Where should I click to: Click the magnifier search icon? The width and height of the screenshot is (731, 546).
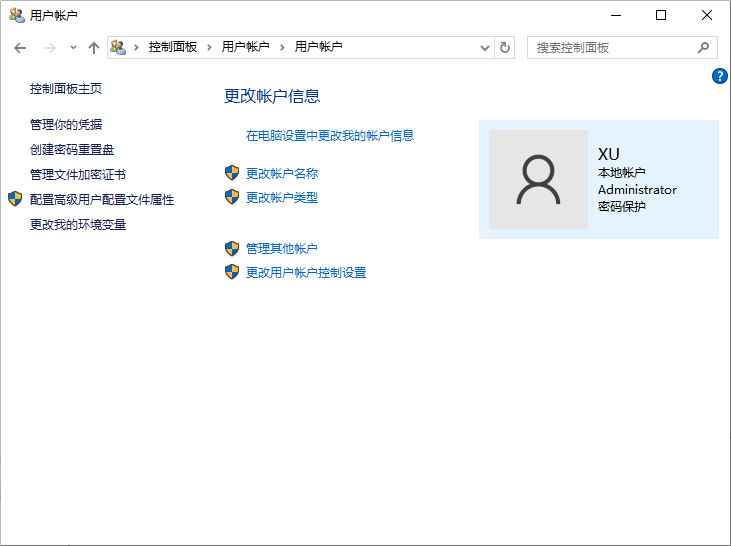click(x=703, y=48)
